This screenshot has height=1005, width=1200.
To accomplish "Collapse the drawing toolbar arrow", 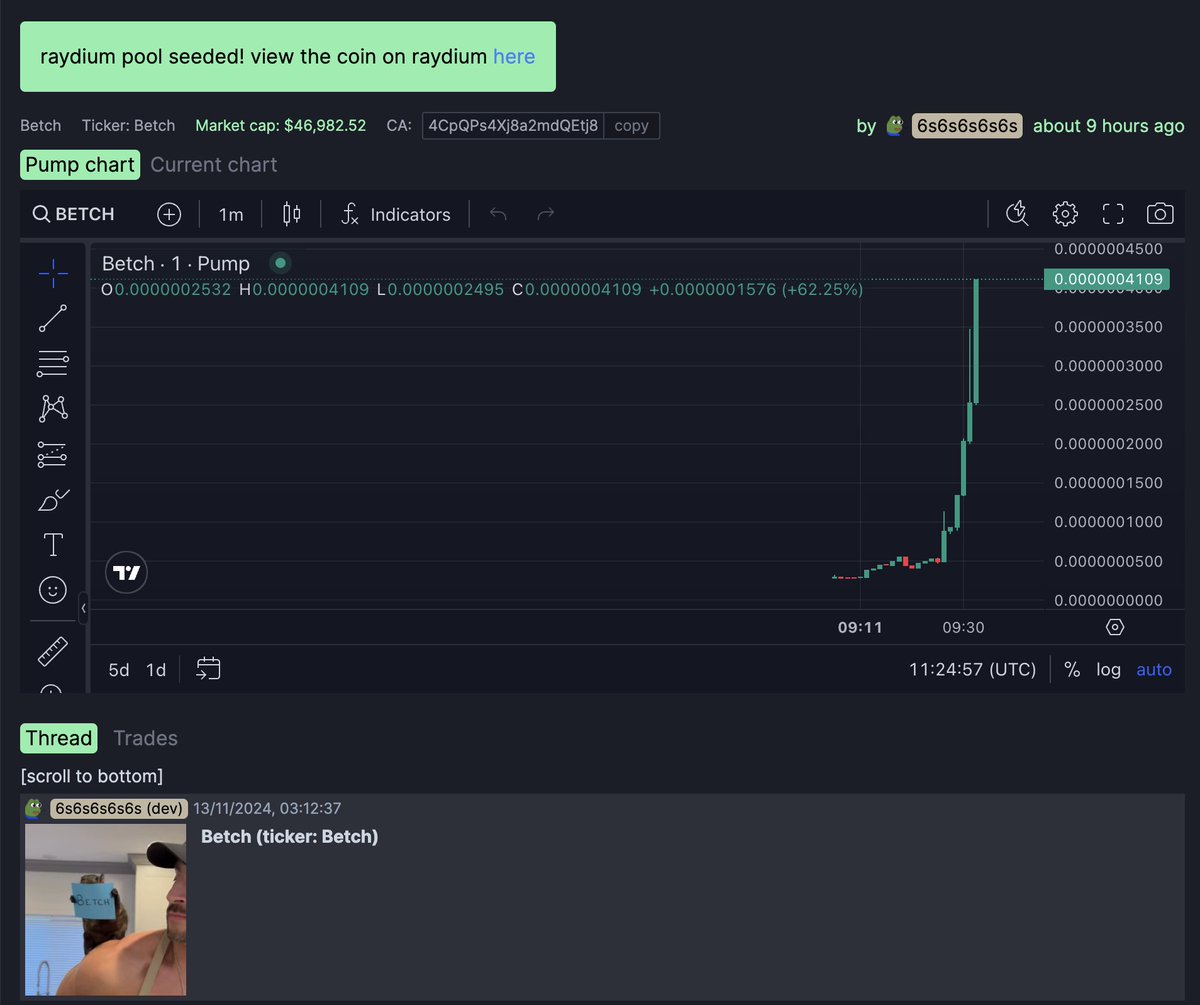I will pos(83,607).
